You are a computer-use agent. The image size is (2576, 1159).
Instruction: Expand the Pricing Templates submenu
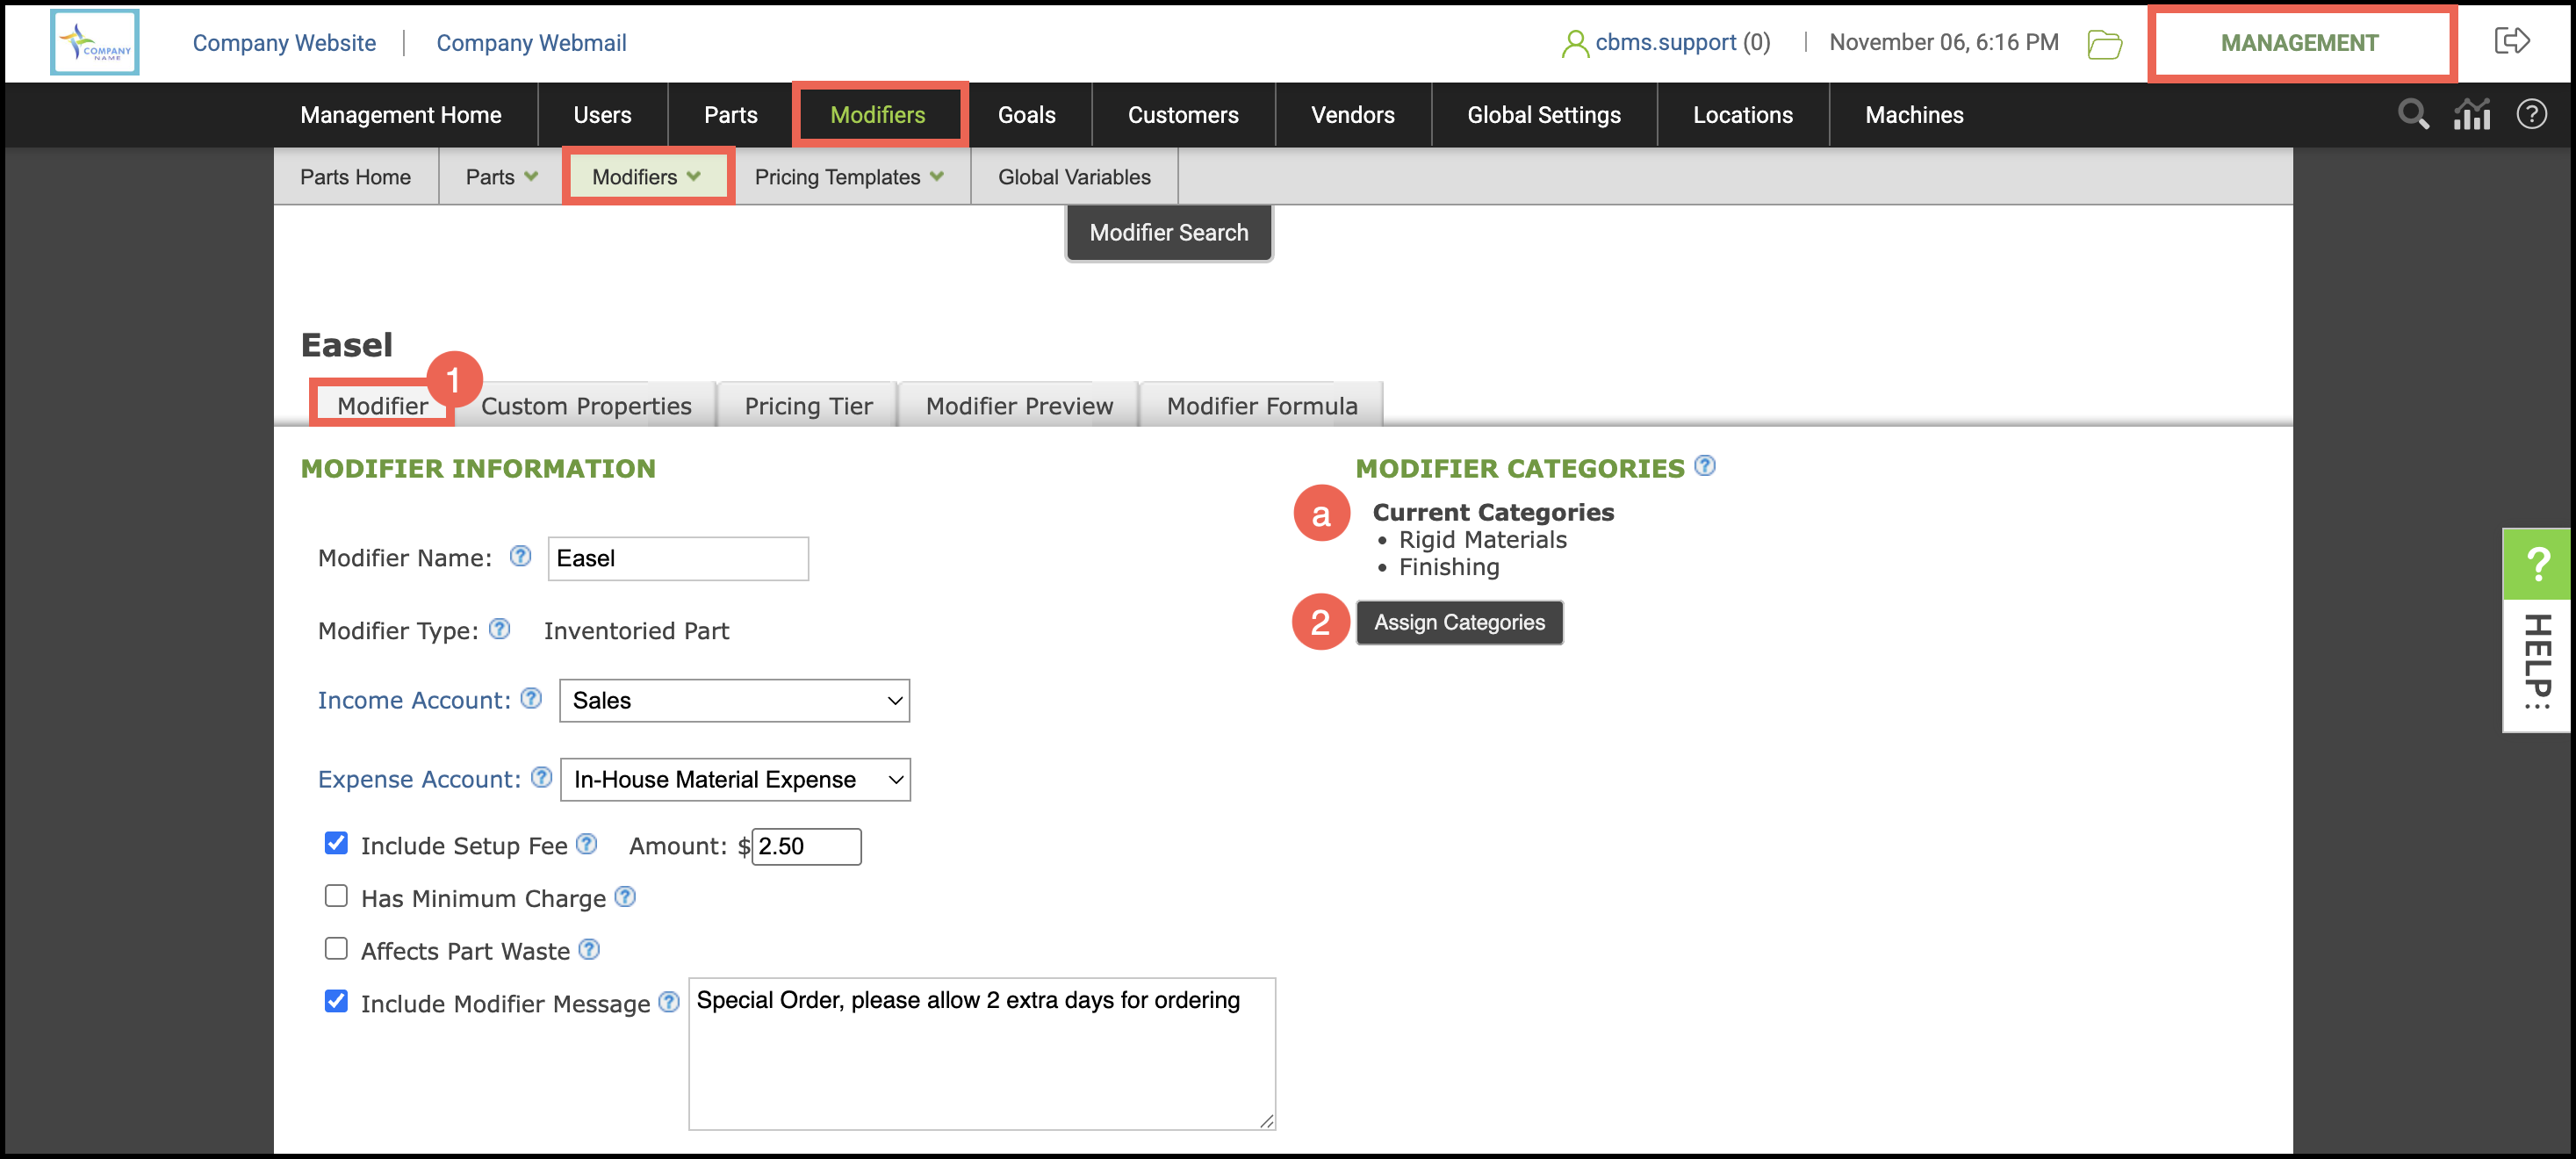(848, 177)
